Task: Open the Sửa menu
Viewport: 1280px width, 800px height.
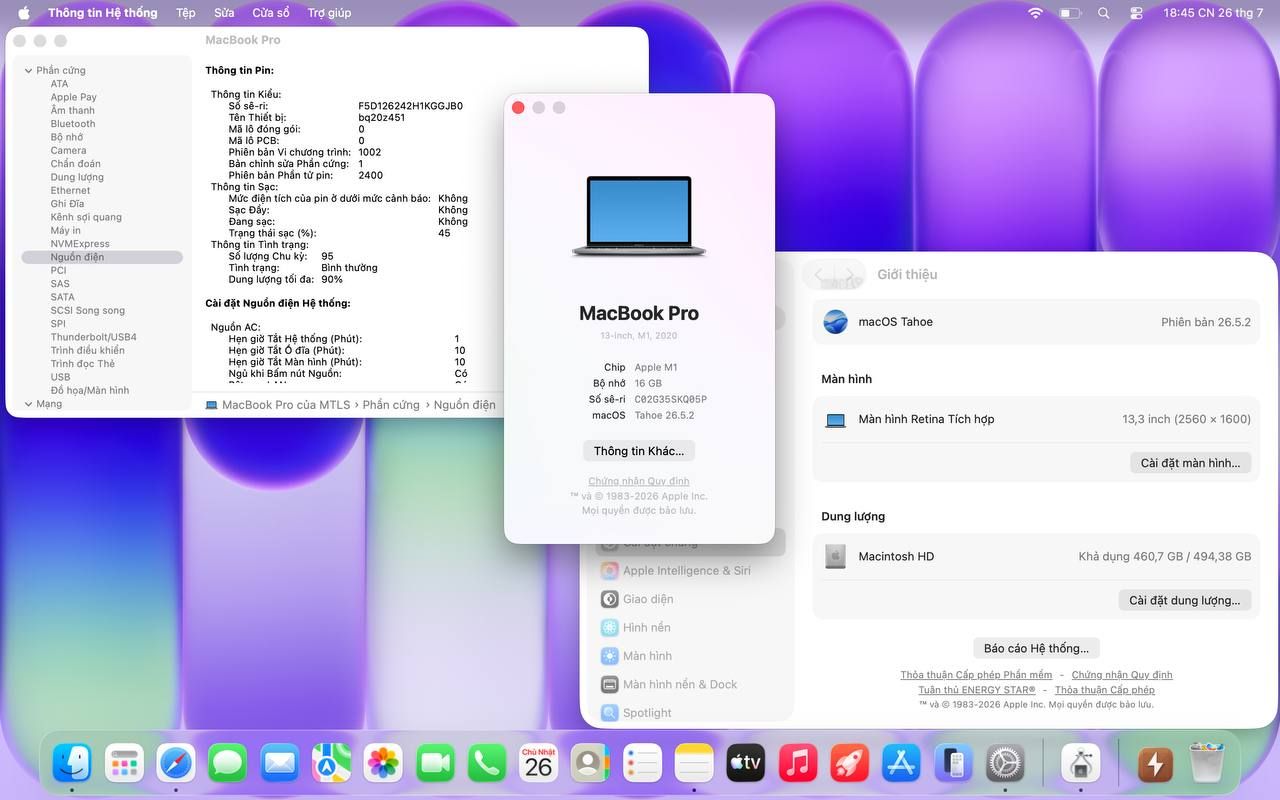Action: (x=224, y=13)
